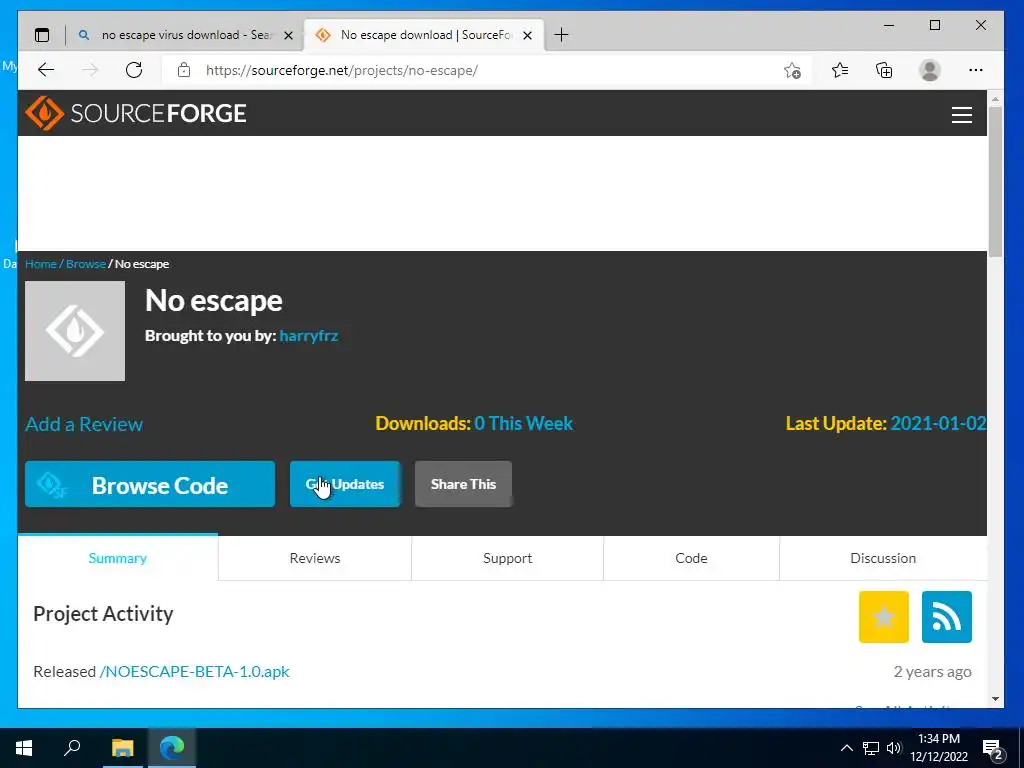Reload the page with refresh icon

[134, 70]
